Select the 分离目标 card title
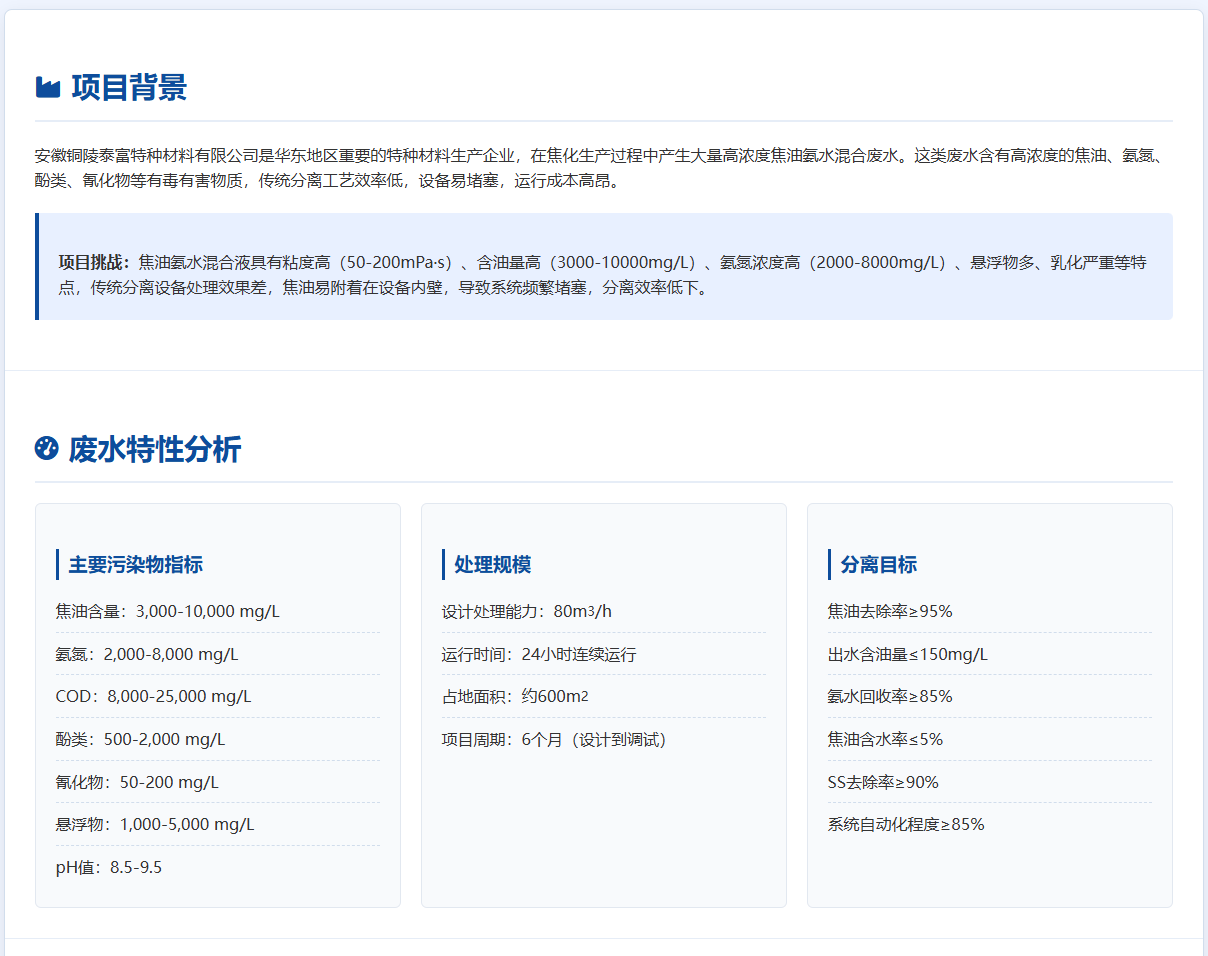1208x956 pixels. click(x=878, y=565)
